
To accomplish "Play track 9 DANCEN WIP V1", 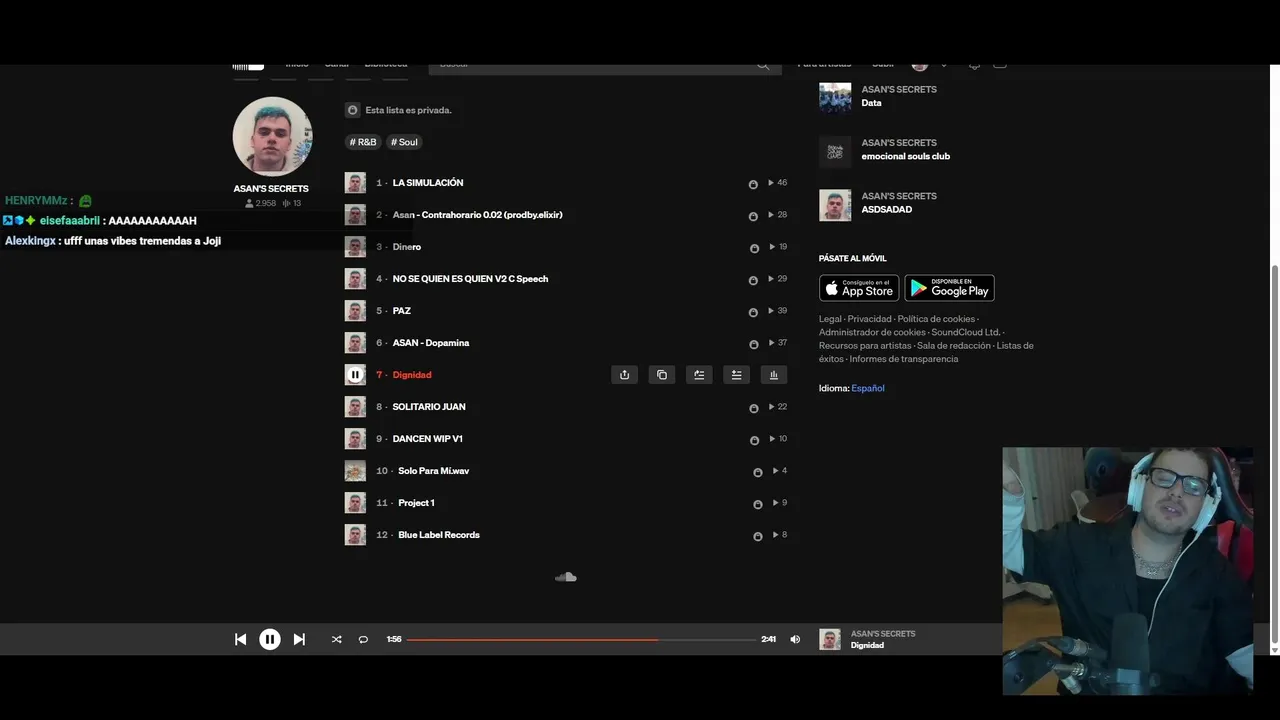I will point(427,439).
